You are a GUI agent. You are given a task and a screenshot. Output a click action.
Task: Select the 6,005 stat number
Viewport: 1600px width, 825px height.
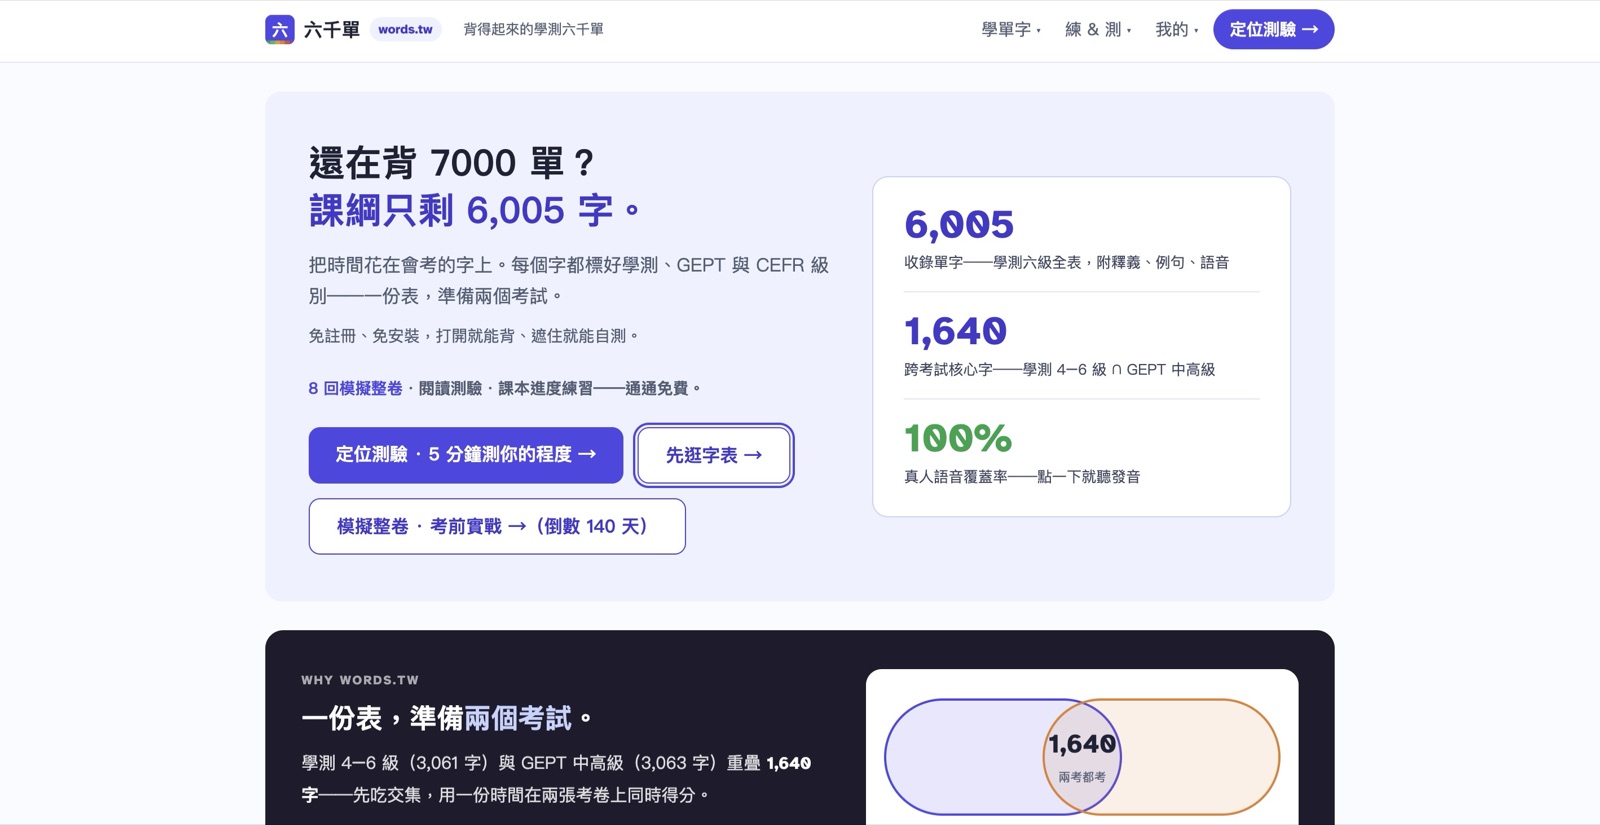tap(959, 225)
